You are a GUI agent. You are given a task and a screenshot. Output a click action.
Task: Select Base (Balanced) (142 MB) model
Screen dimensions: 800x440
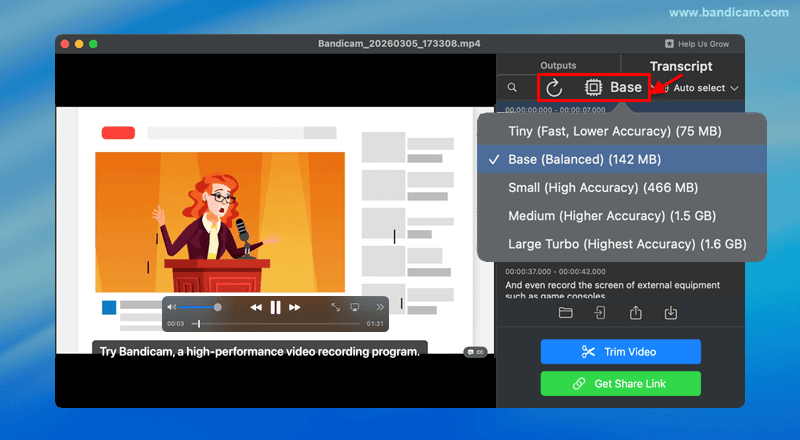click(584, 159)
